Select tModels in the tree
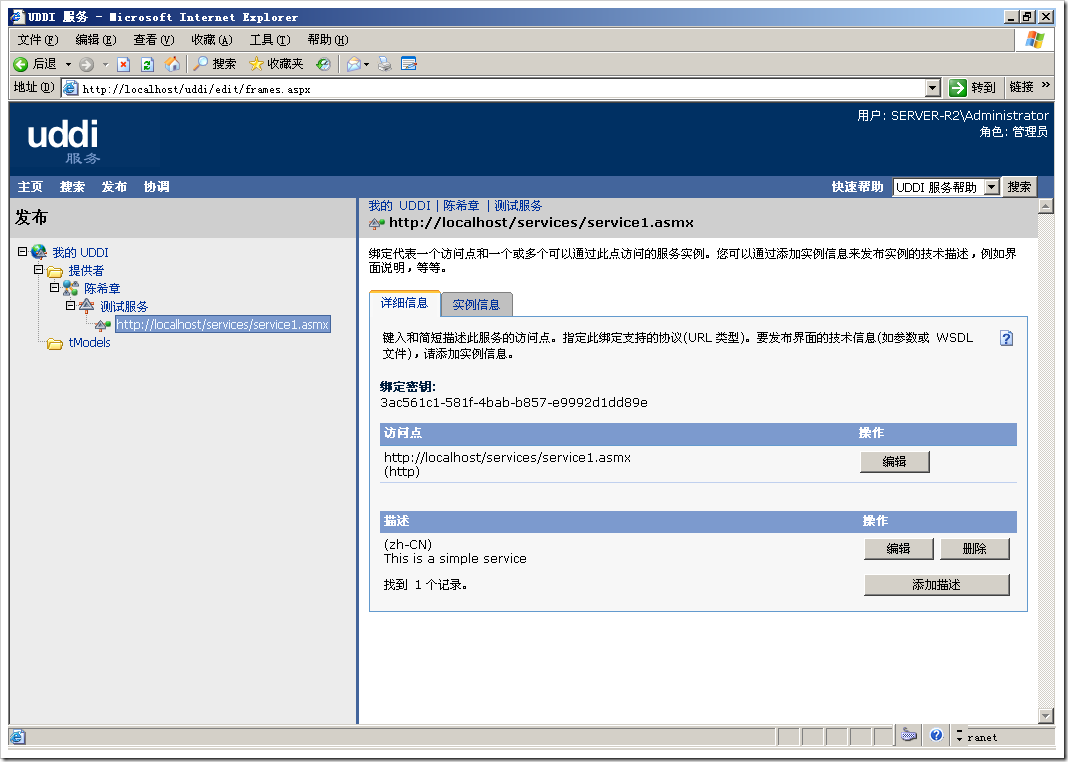 89,343
